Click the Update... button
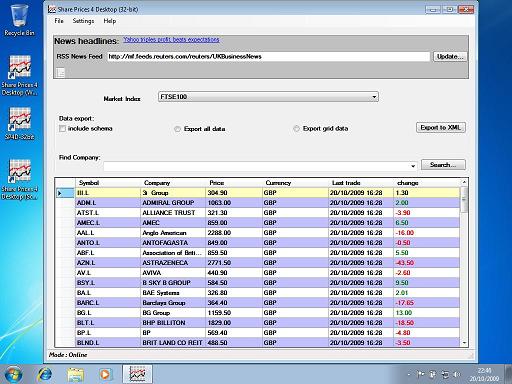The image size is (512, 384). pos(450,57)
